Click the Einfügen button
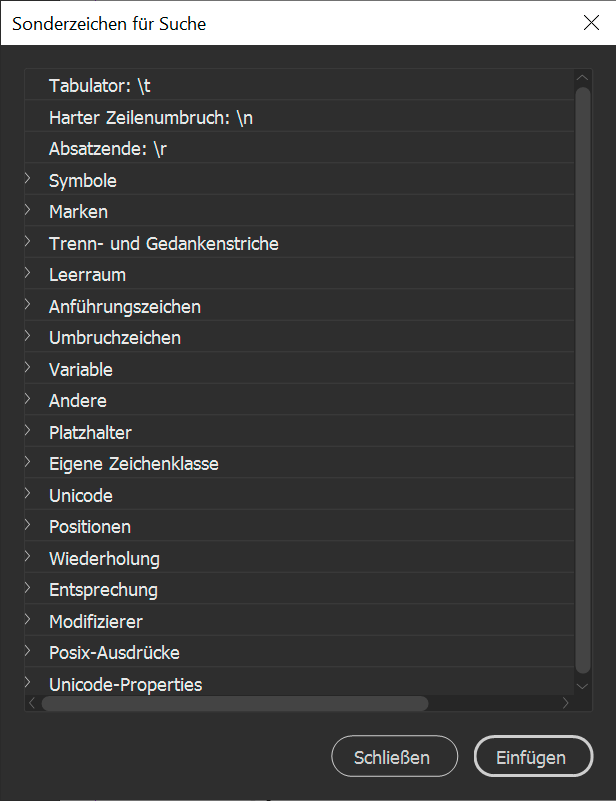This screenshot has width=616, height=801. (x=533, y=757)
